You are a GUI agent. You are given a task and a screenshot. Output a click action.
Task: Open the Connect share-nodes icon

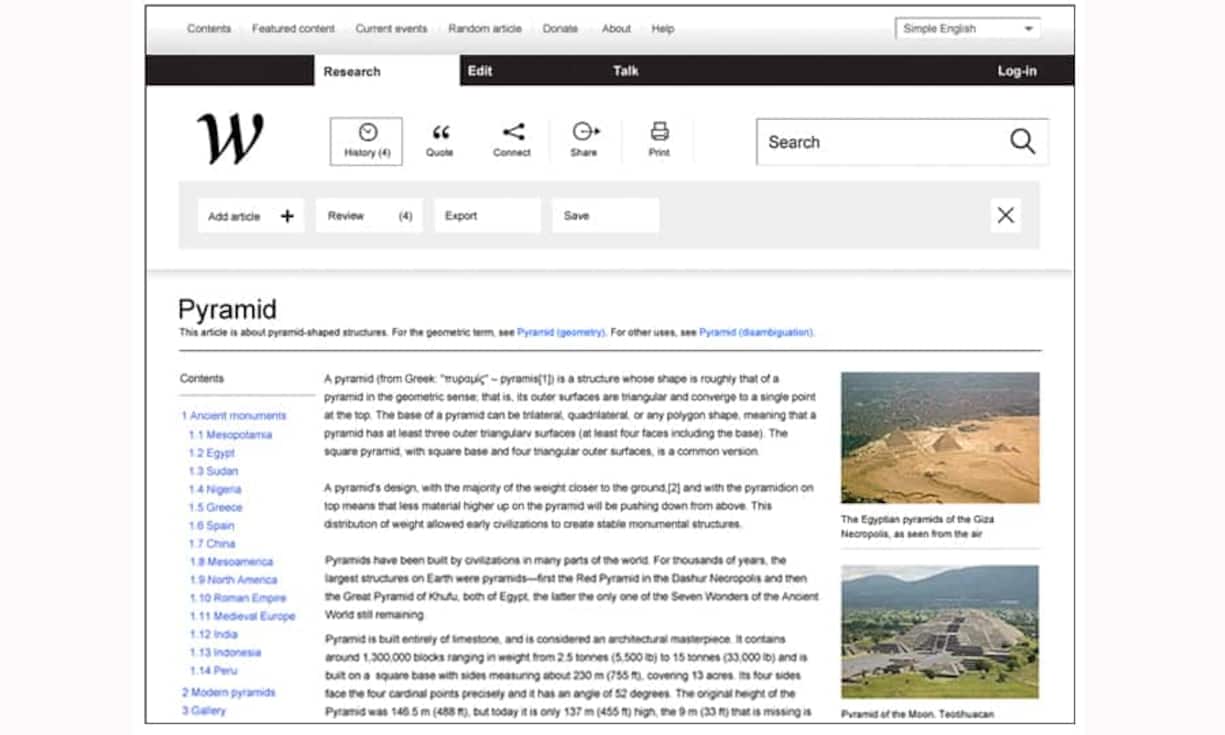click(513, 132)
